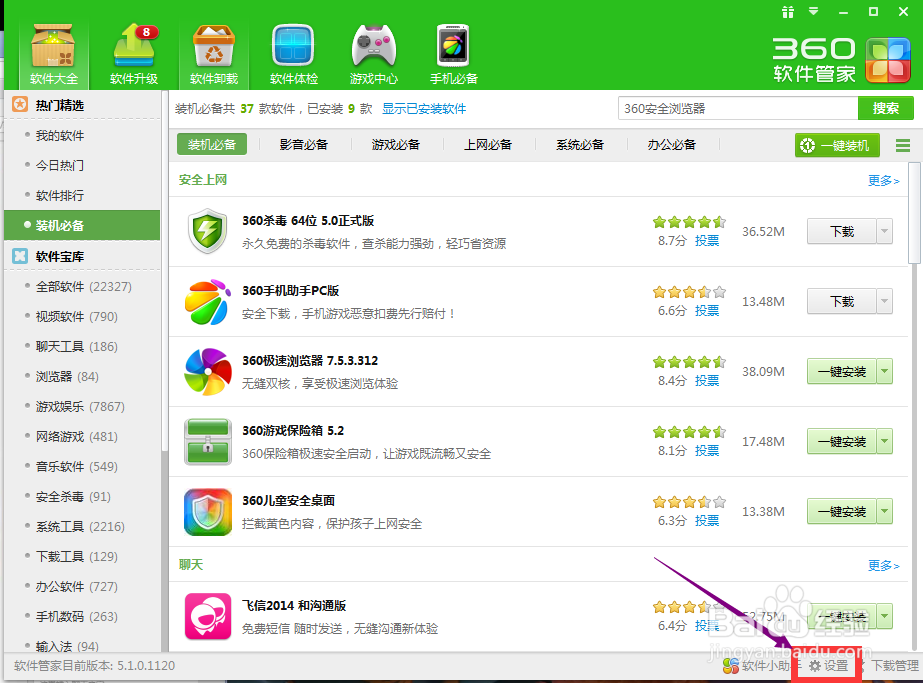923x683 pixels.
Task: Open 软件小助手 in the status bar
Action: pos(762,666)
